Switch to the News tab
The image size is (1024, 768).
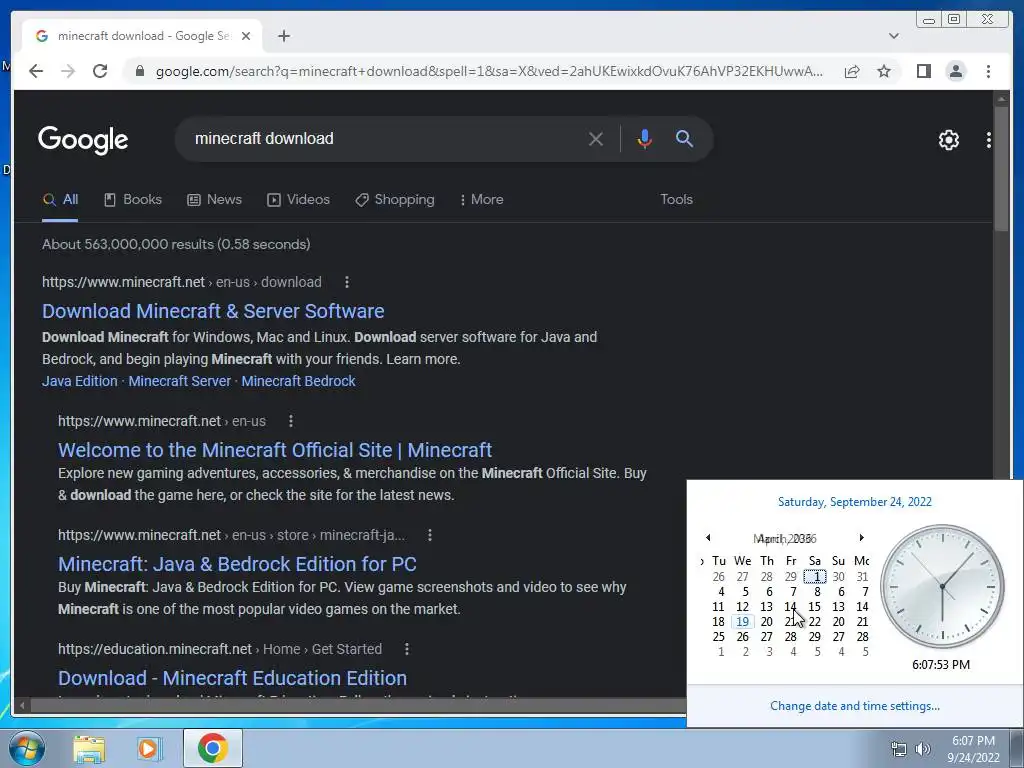coord(214,200)
